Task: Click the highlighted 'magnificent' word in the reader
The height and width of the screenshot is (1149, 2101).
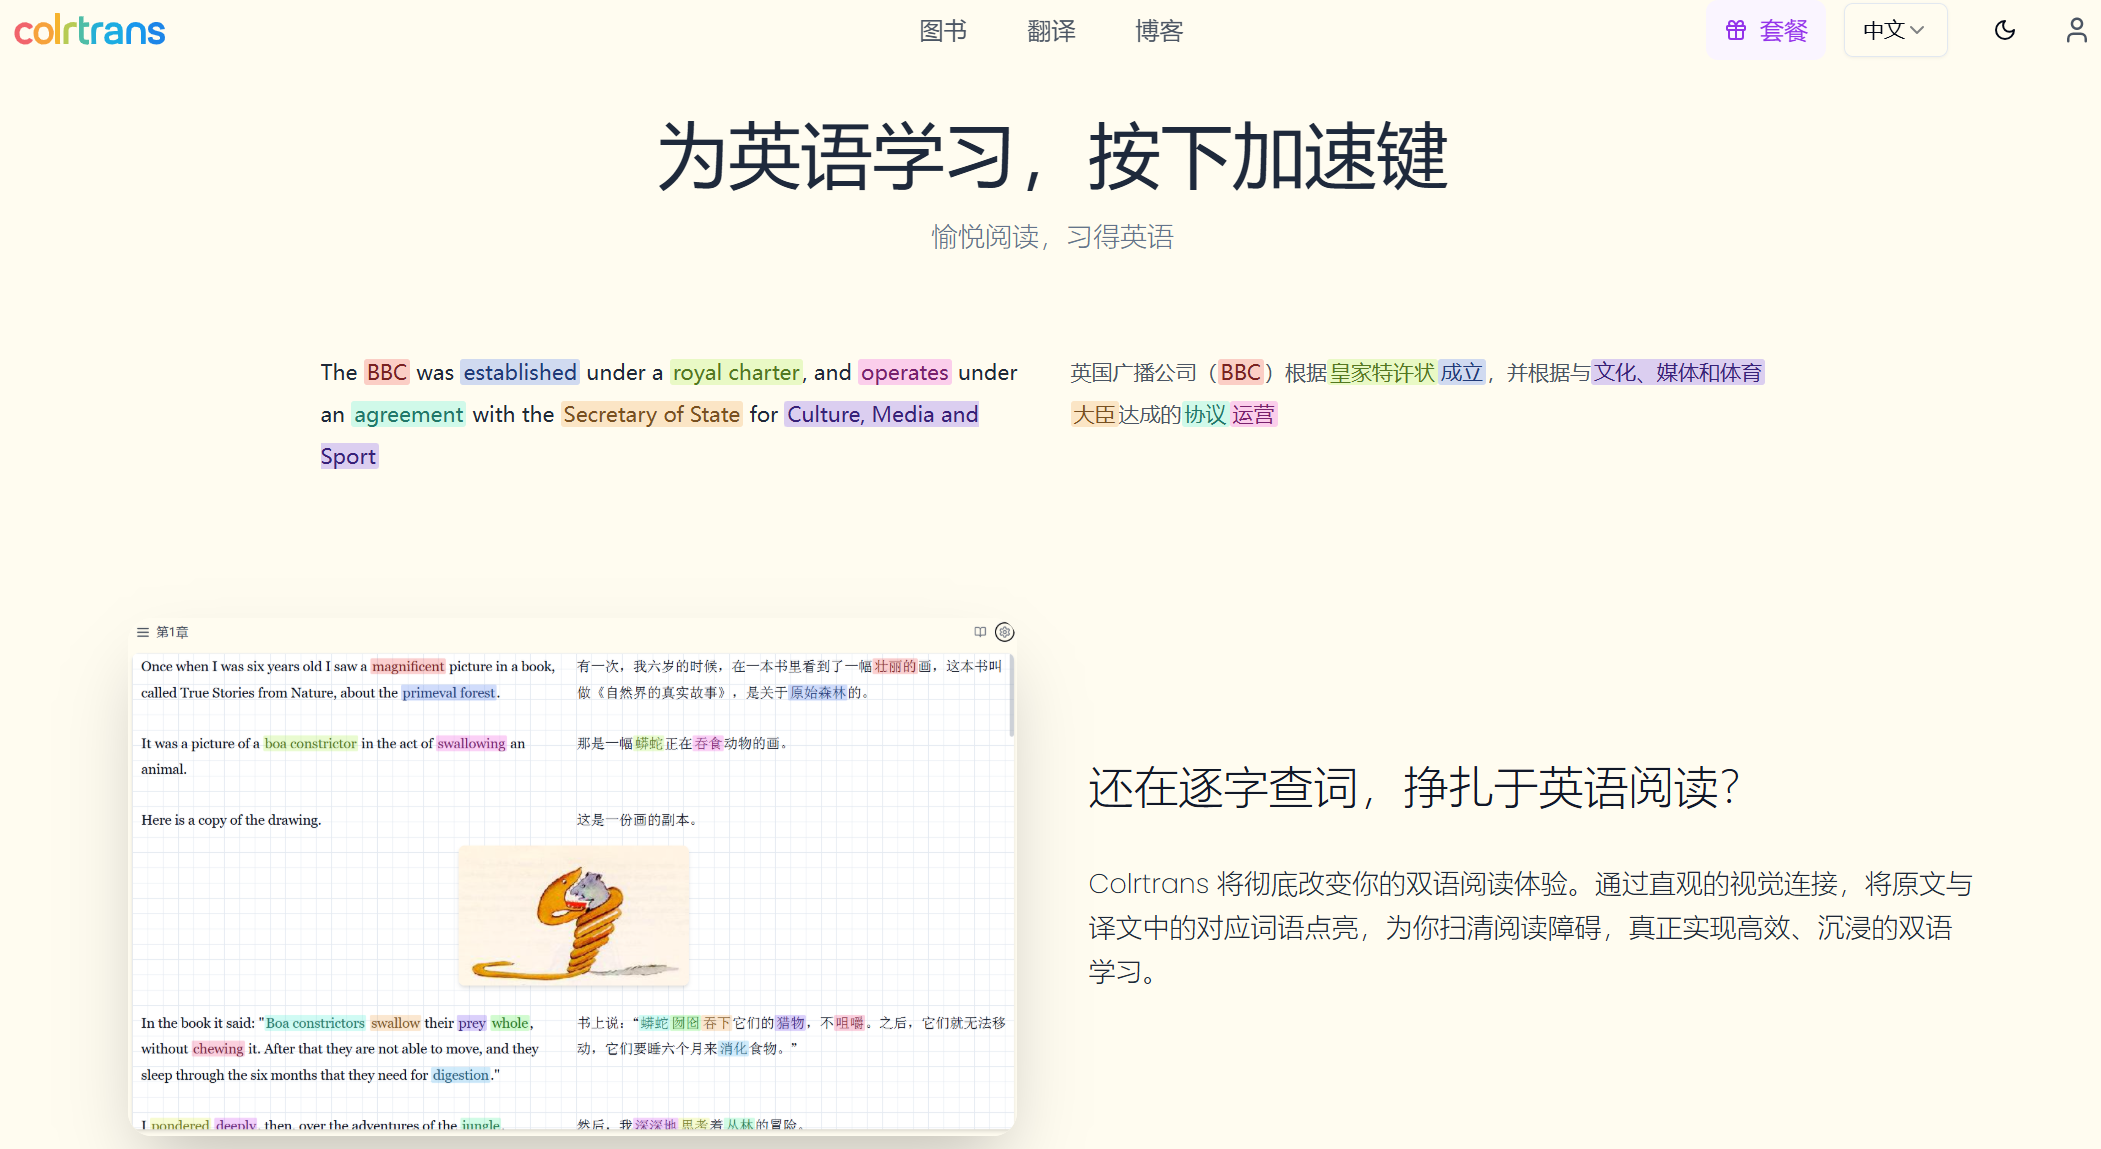Action: point(408,666)
